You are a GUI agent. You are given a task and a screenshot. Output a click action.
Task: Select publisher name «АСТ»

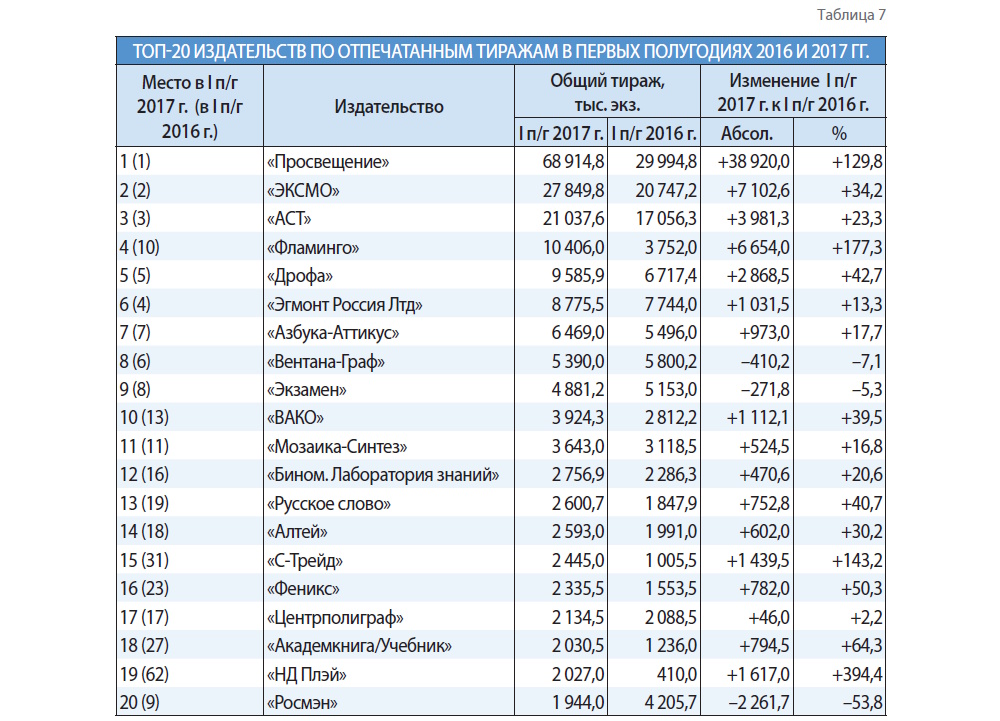pyautogui.click(x=289, y=219)
